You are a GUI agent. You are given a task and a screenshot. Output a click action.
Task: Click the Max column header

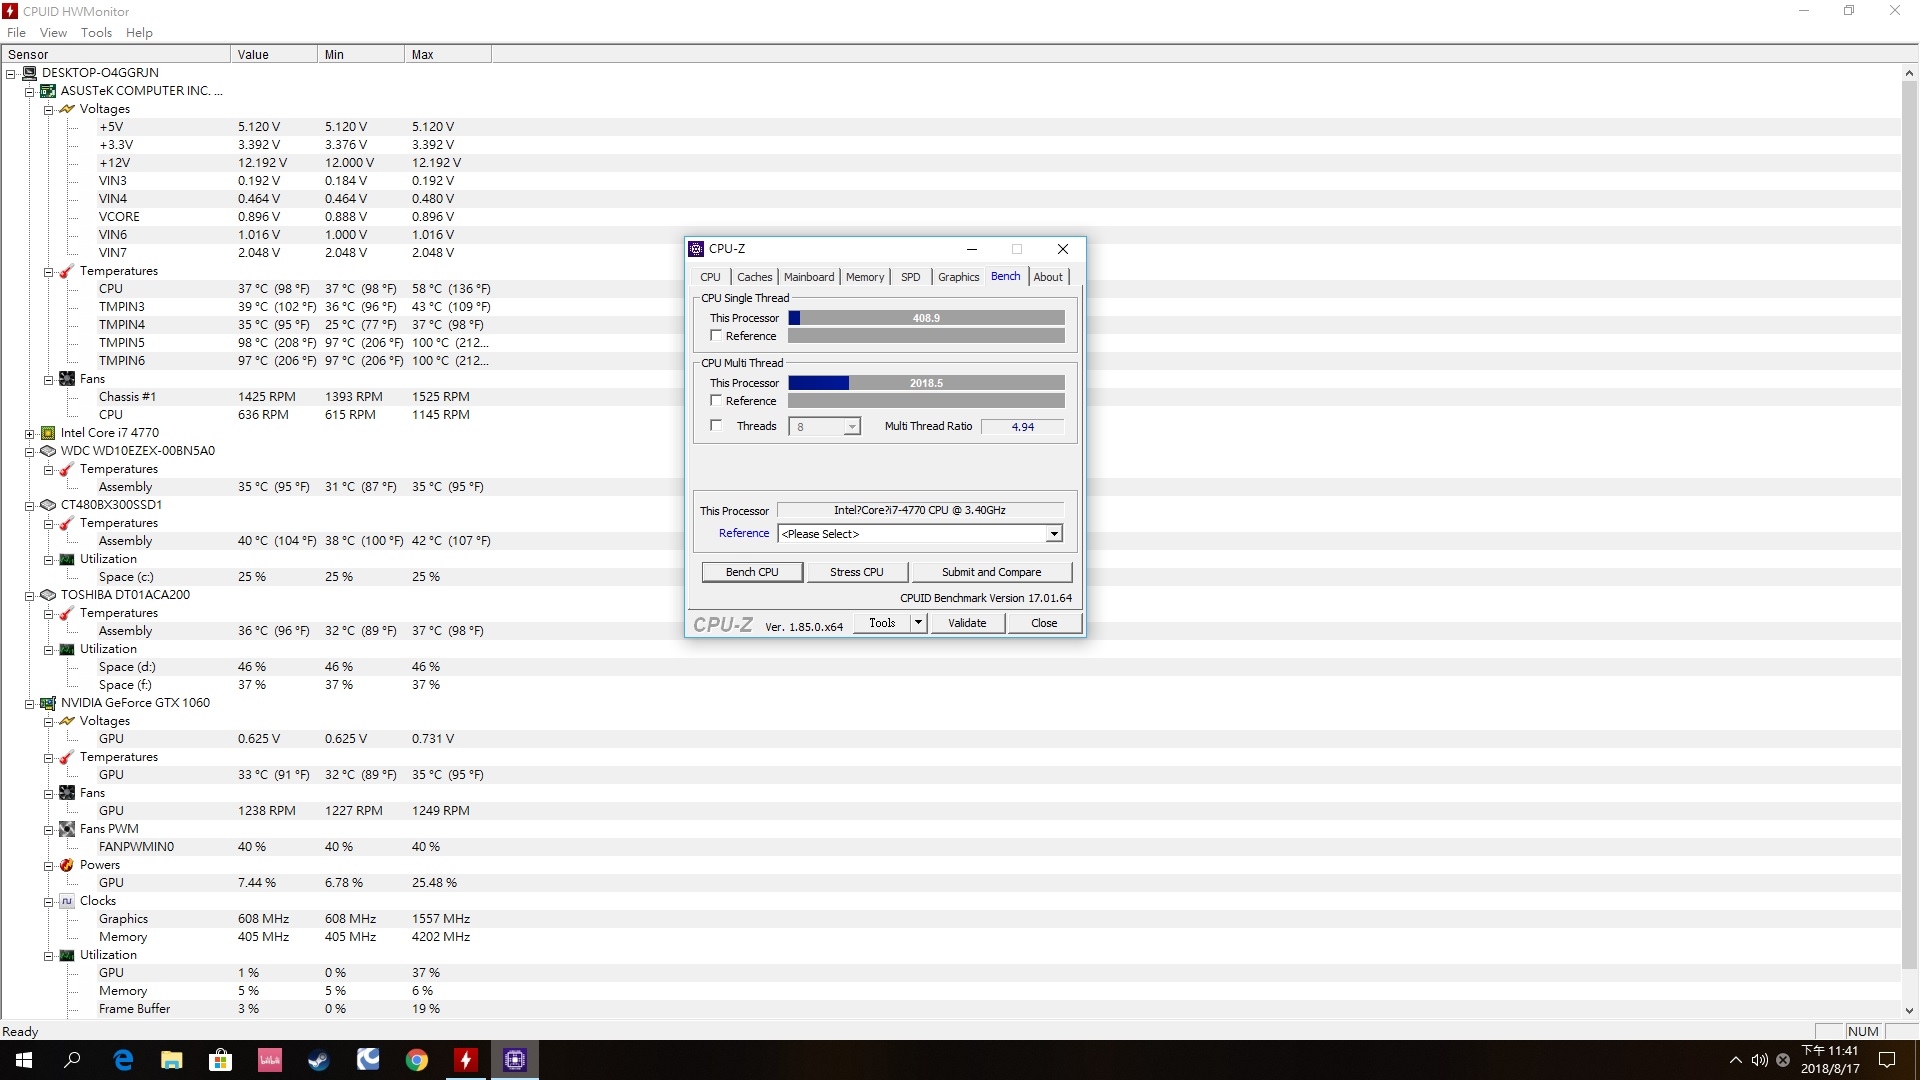coord(447,55)
